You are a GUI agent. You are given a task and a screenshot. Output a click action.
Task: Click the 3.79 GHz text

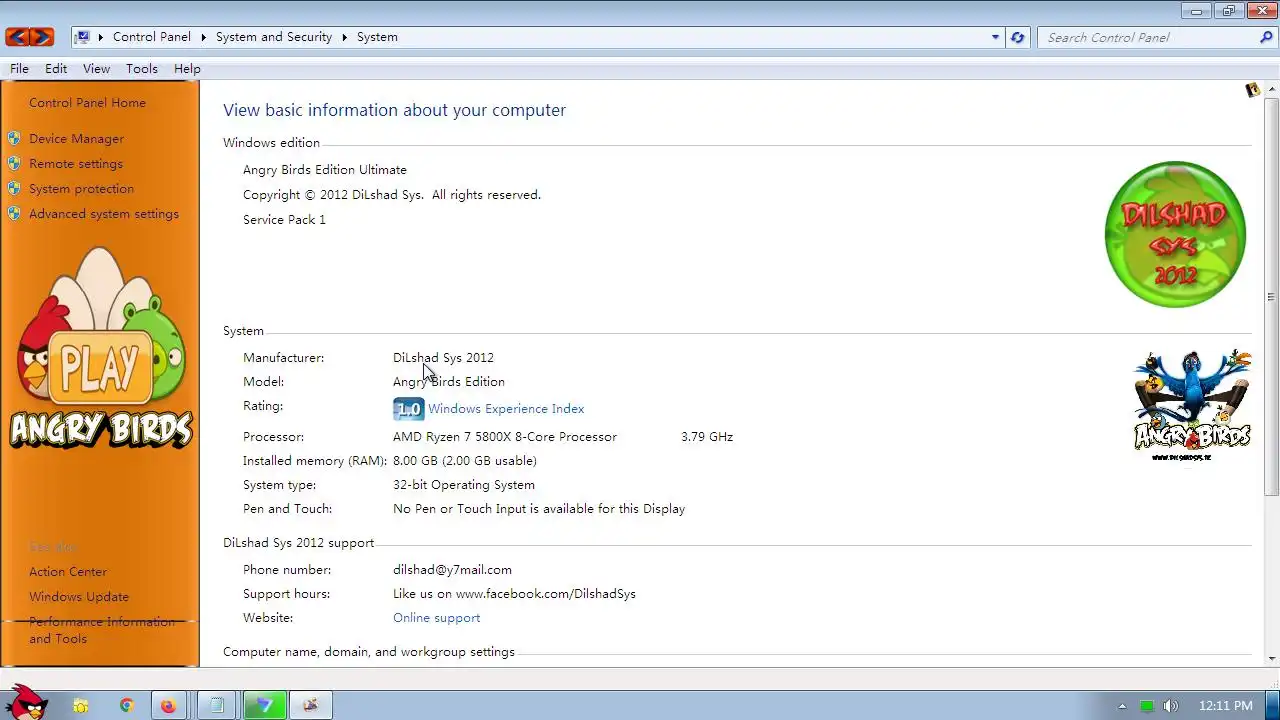(707, 437)
